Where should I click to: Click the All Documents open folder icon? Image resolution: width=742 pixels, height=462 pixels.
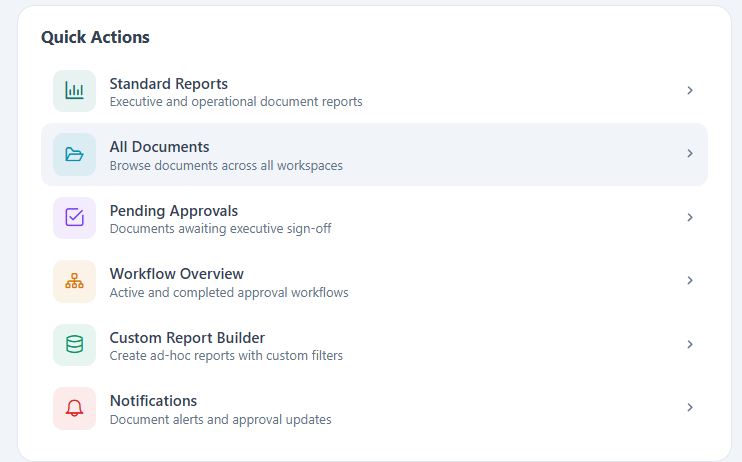[74, 154]
